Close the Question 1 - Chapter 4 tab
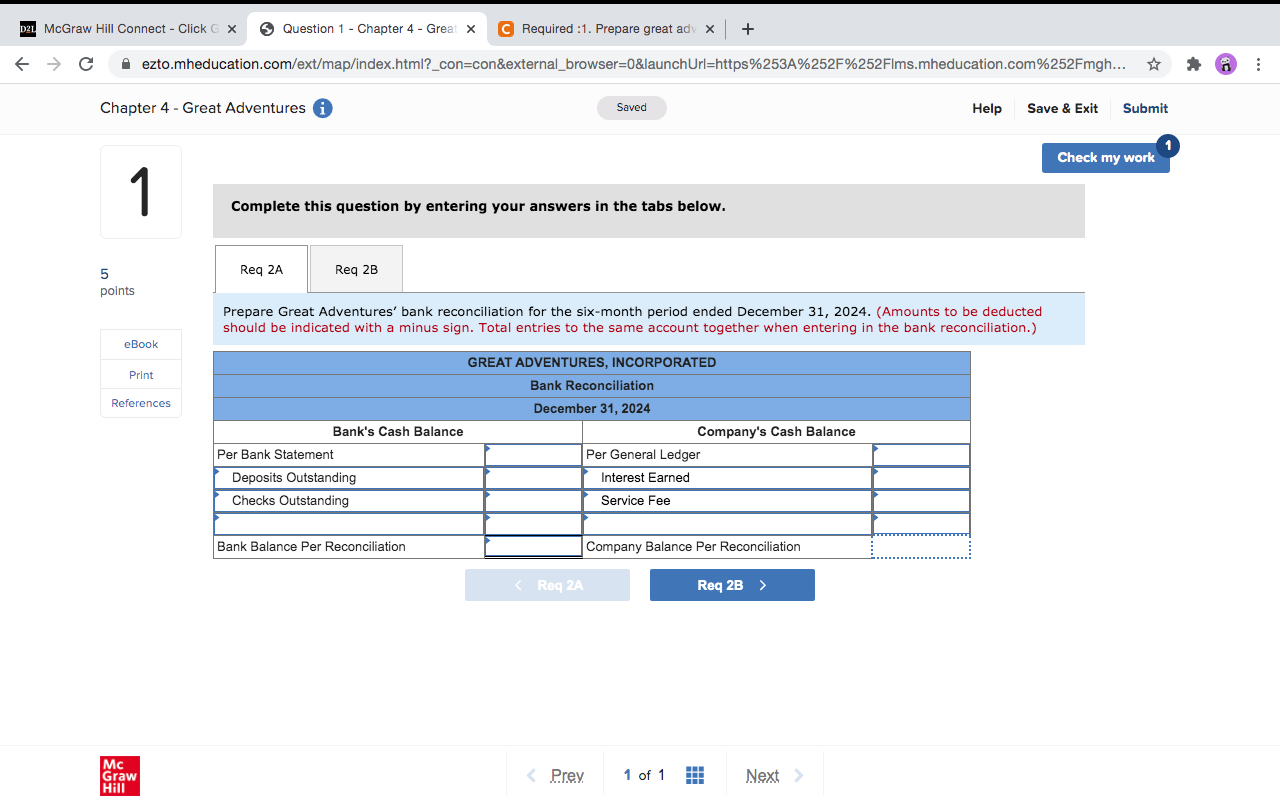 coord(471,29)
